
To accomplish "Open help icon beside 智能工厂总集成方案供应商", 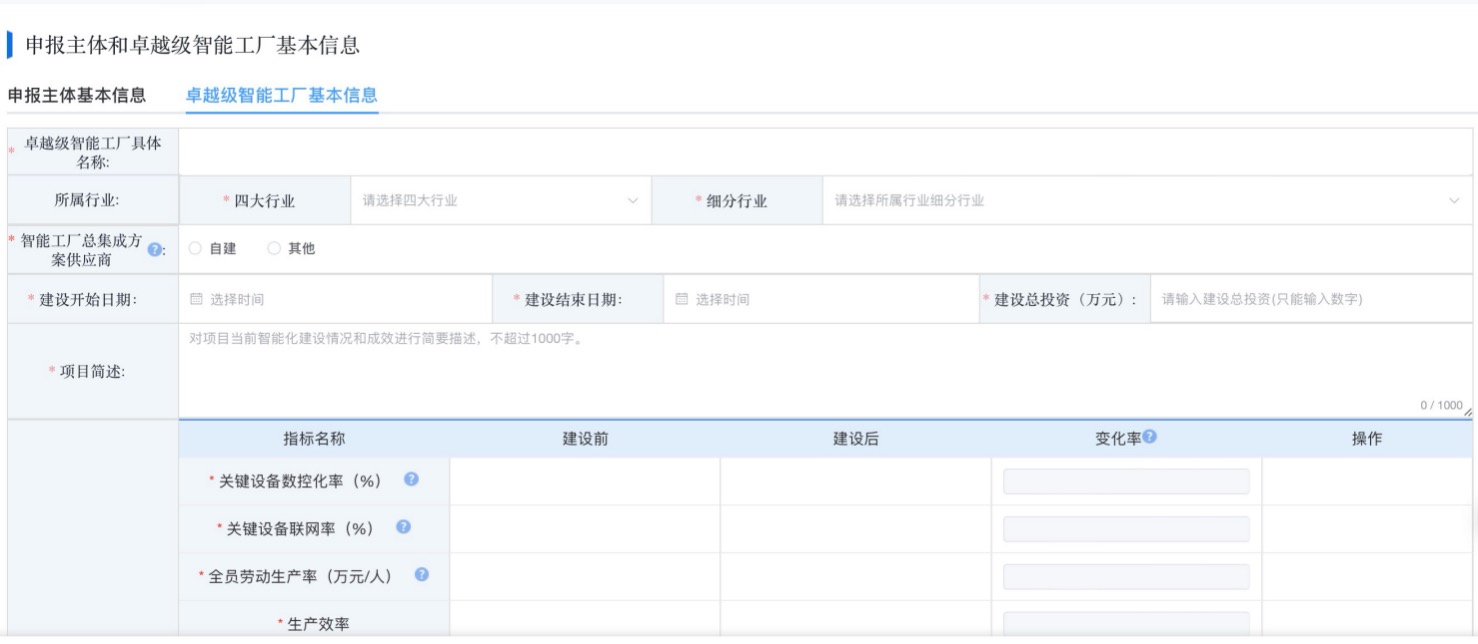I will tap(154, 249).
